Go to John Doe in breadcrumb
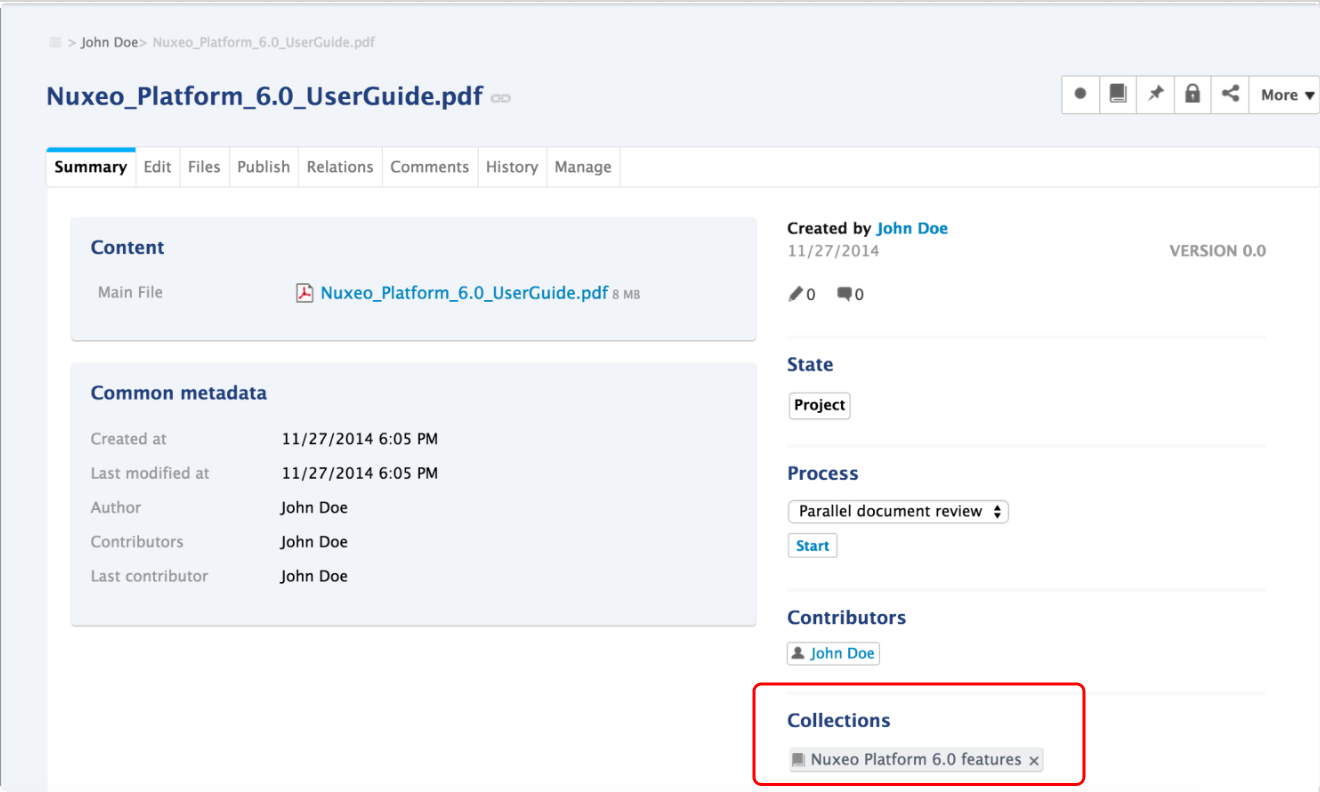This screenshot has height=792, width=1320. pos(110,42)
